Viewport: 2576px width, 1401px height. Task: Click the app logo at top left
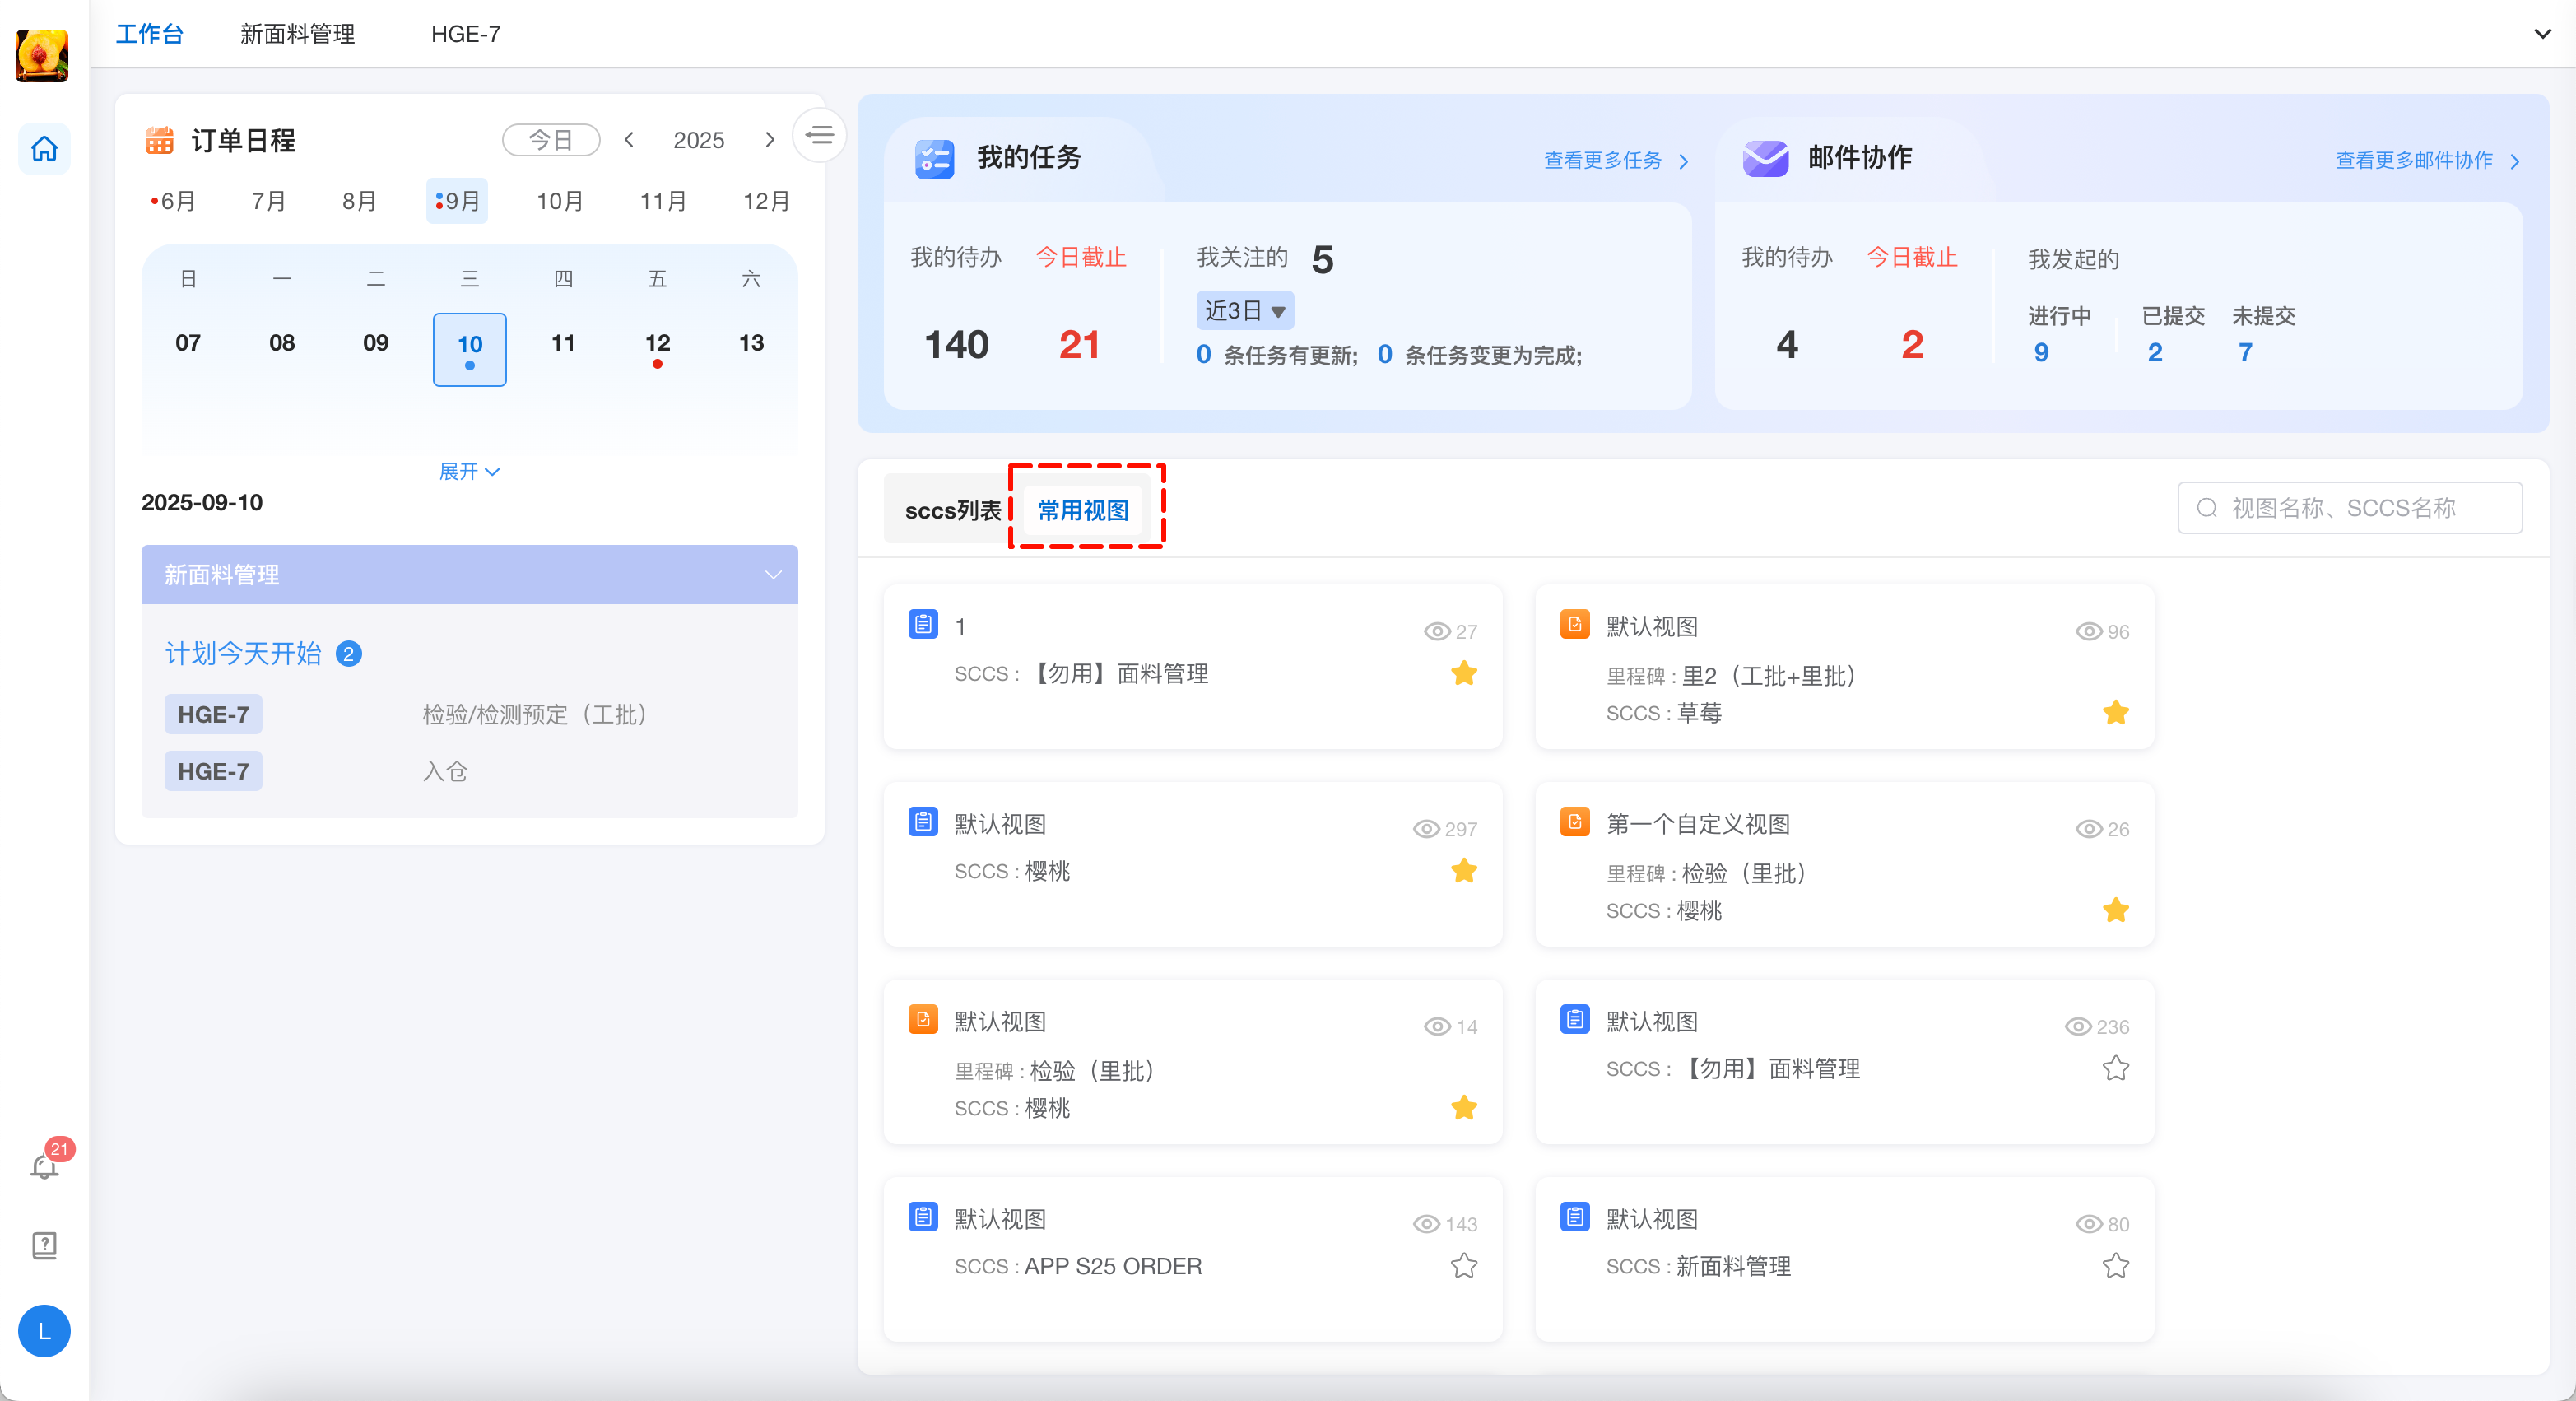pyautogui.click(x=42, y=54)
